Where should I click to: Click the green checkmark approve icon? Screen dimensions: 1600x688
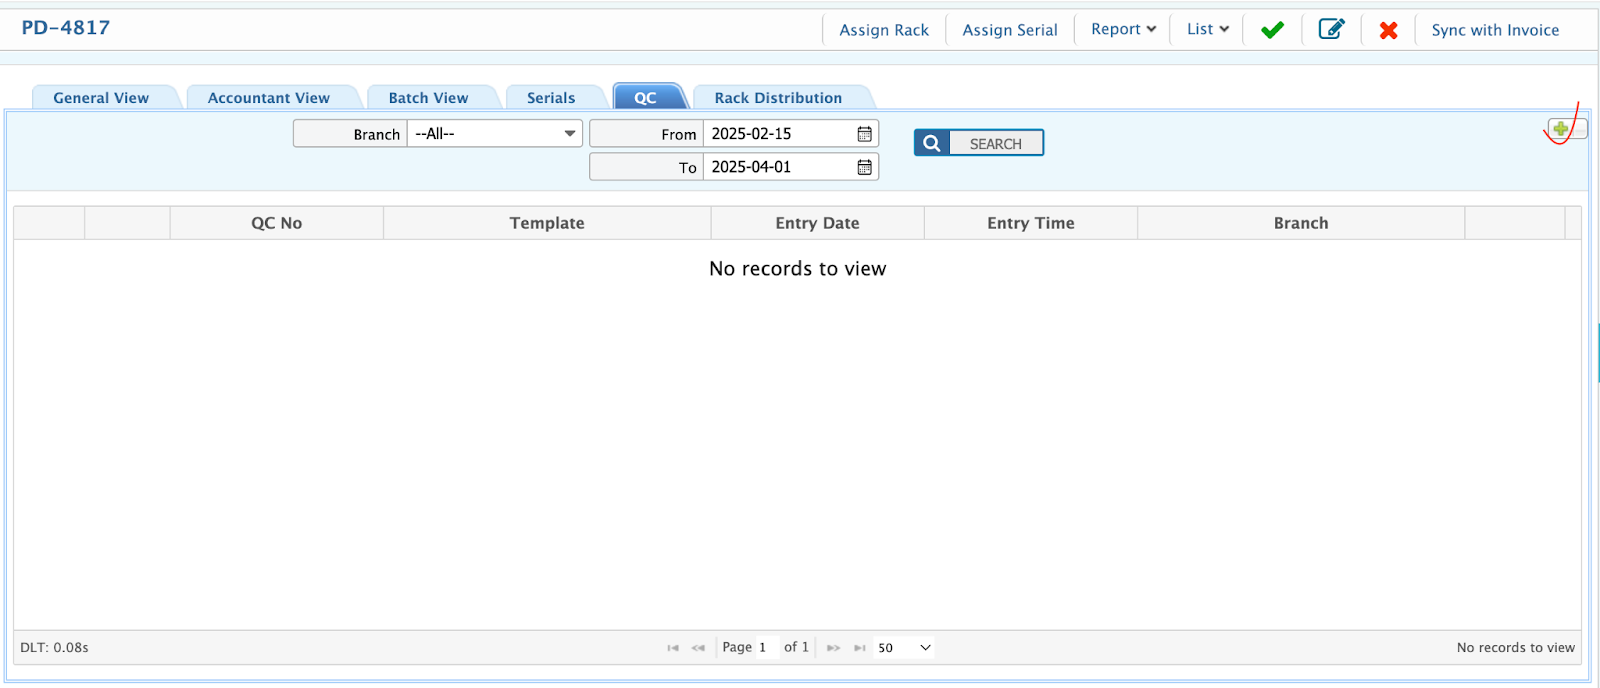[x=1272, y=30]
